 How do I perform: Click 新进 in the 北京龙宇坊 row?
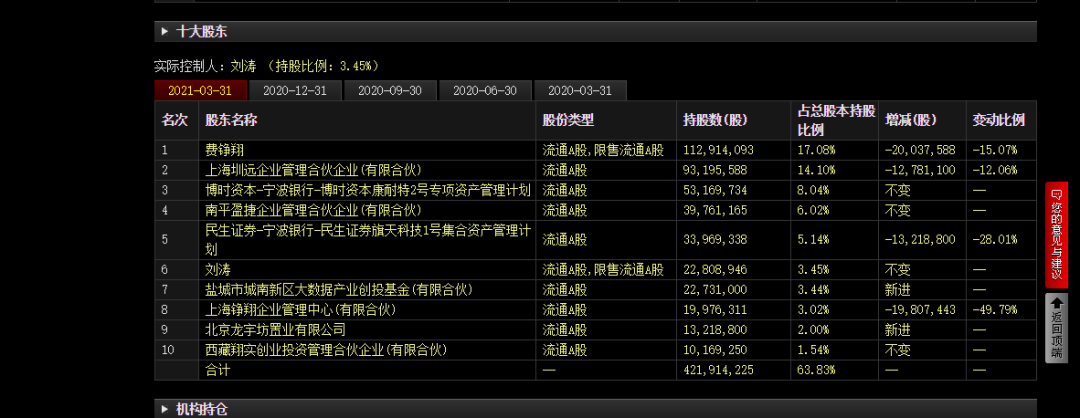(897, 330)
